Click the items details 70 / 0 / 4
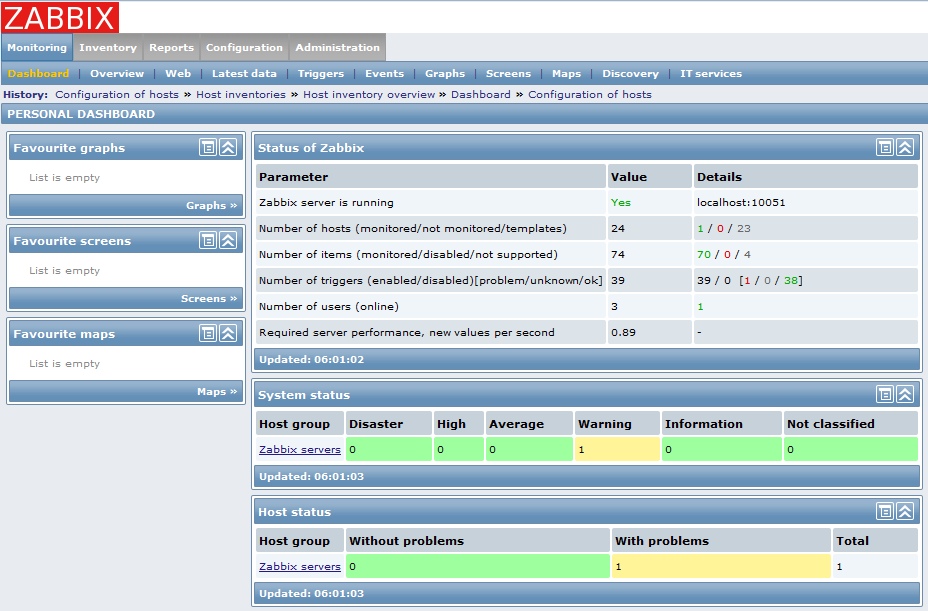 (x=724, y=254)
